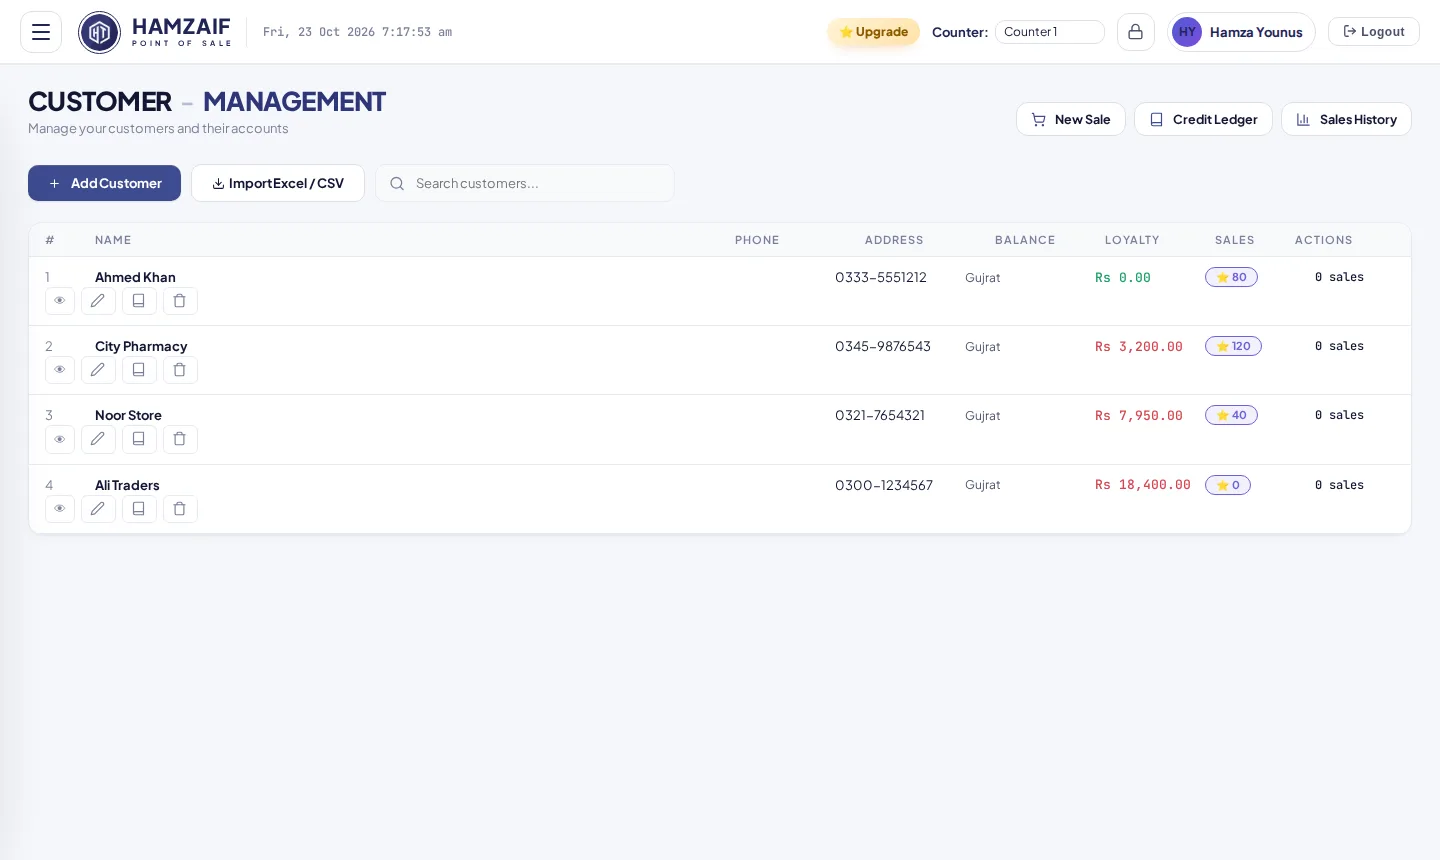Open the Credit Ledger page
Viewport: 1440px width, 860px height.
click(1203, 119)
